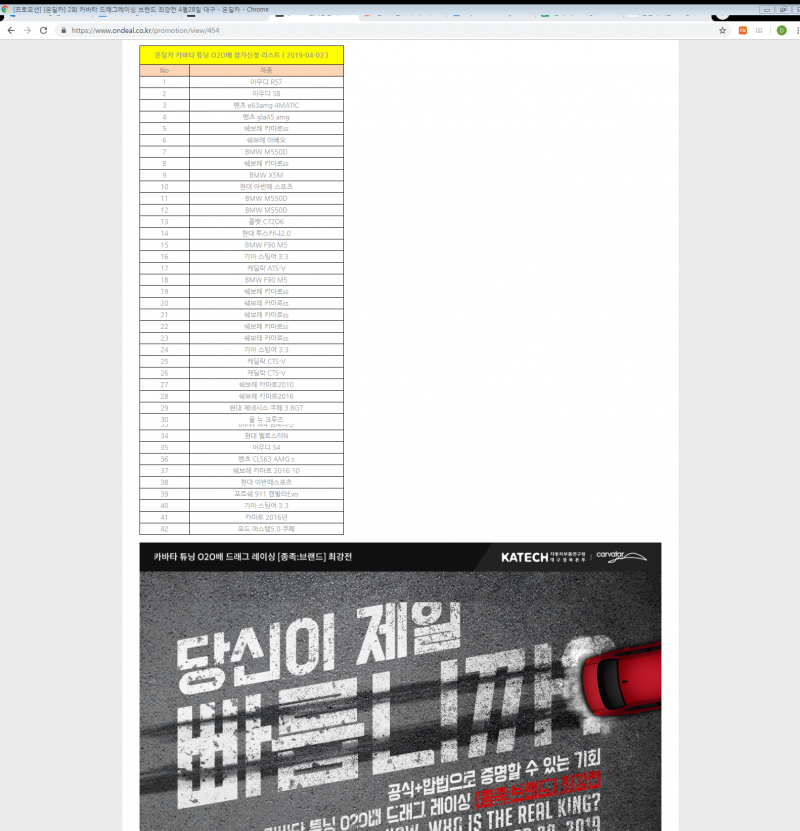Click the 'No' column header
The image size is (800, 831).
tap(164, 70)
